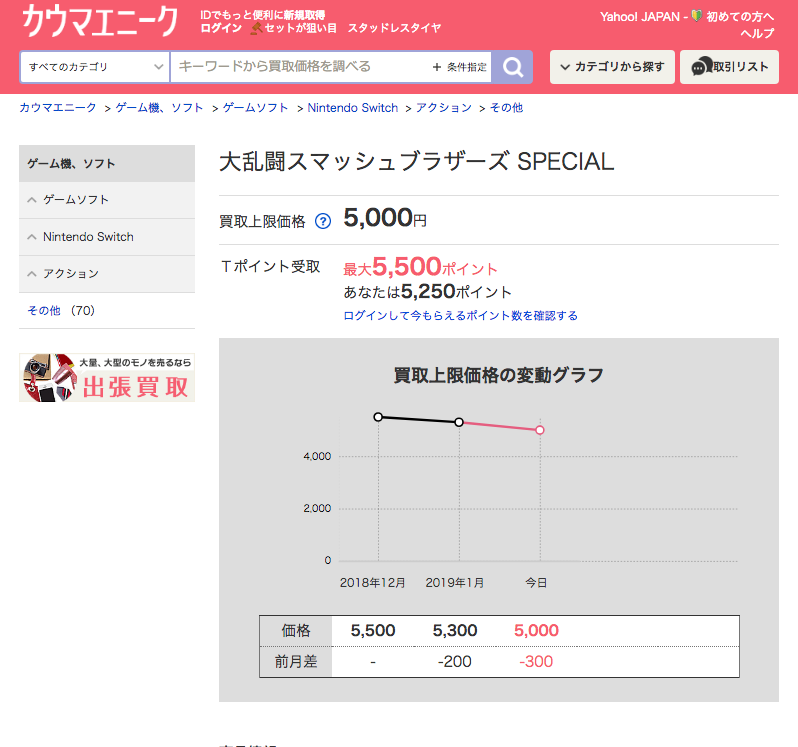Click the 2019年1月 data point on graph
Screen dimensions: 798x747
pos(459,422)
